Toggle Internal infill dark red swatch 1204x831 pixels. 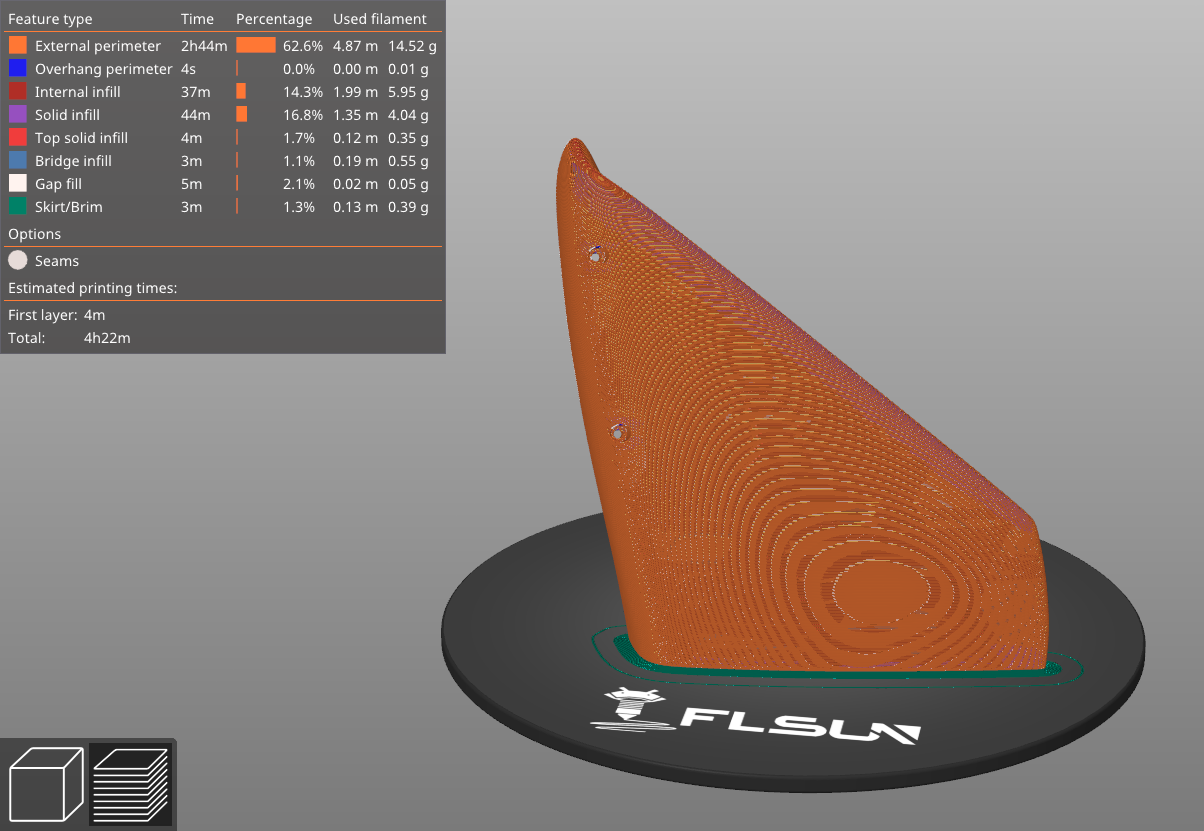pos(18,92)
